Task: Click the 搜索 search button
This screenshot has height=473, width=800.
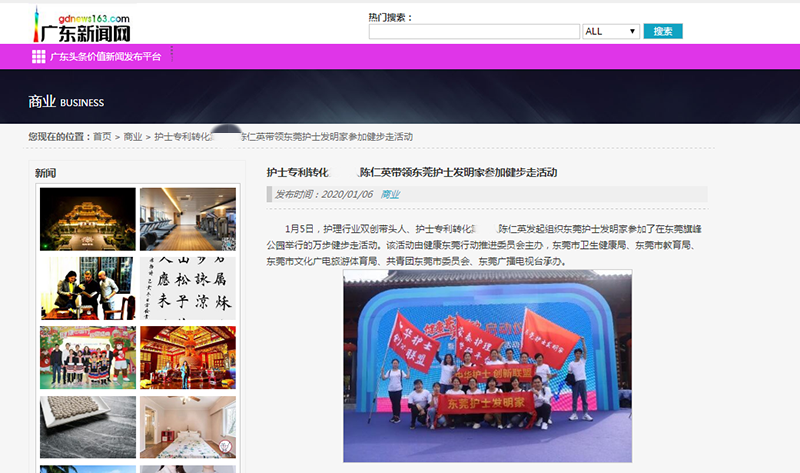Action: pos(662,31)
